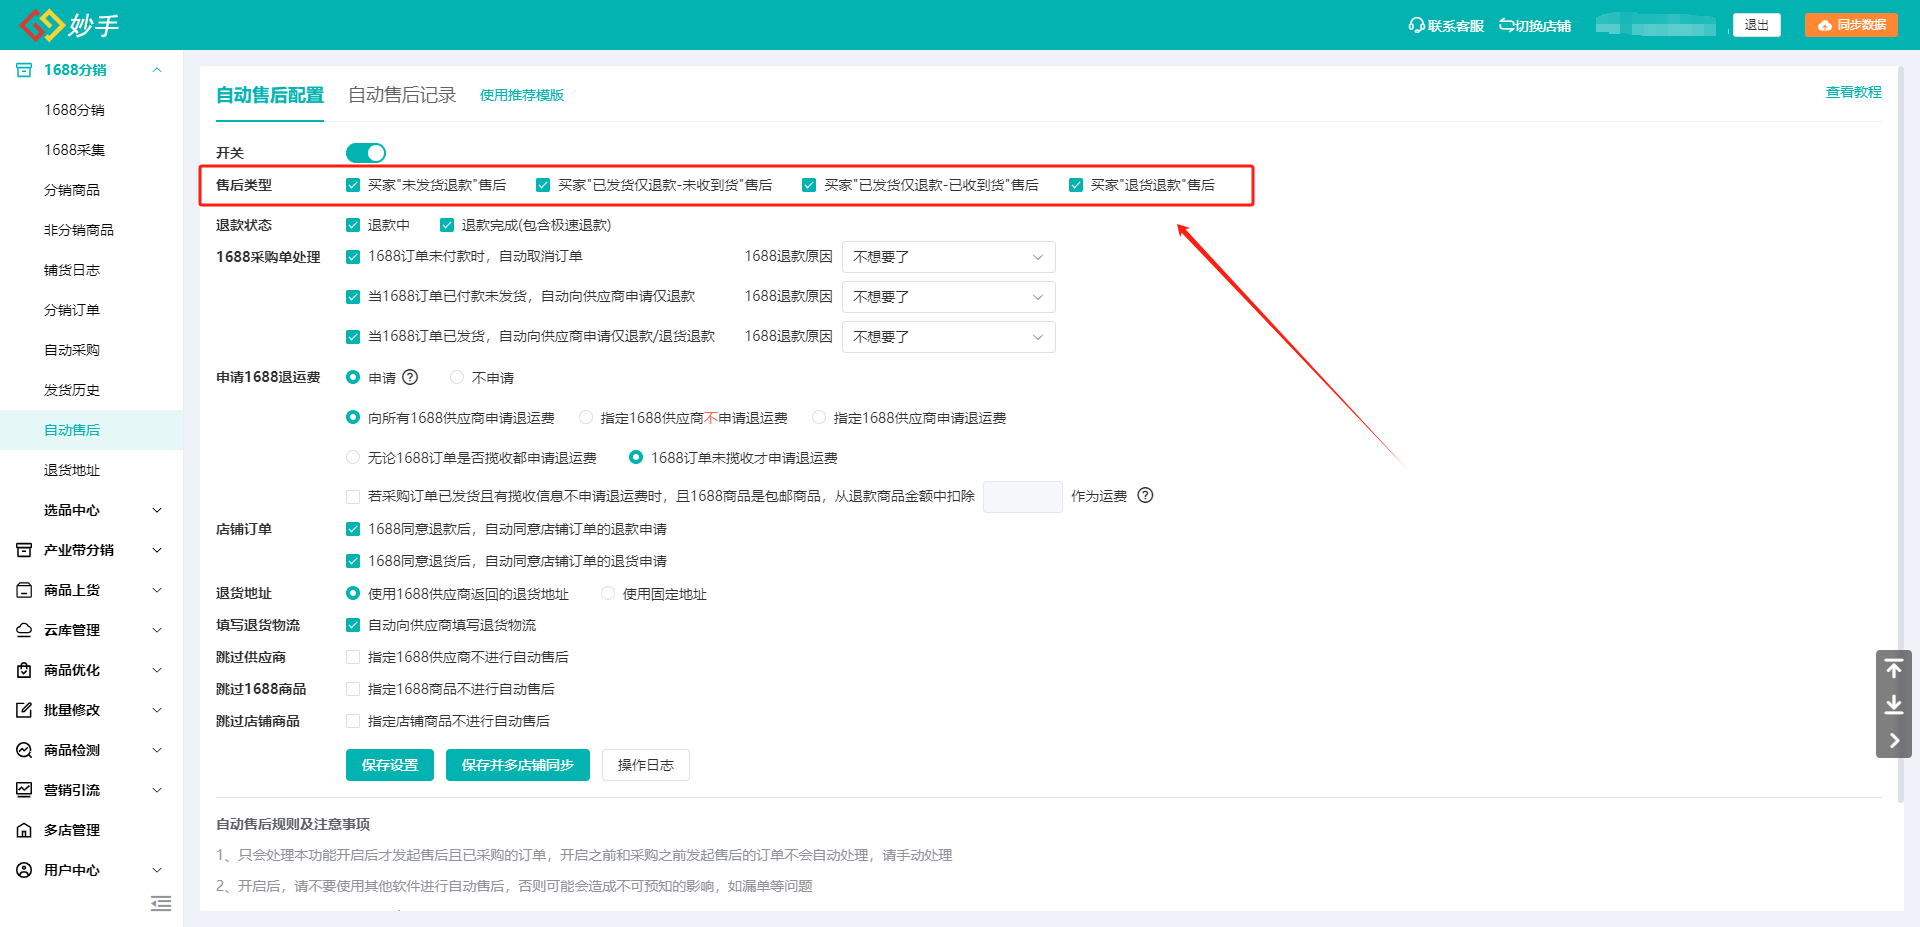Click the 切换店铺 switch icon

click(1506, 26)
